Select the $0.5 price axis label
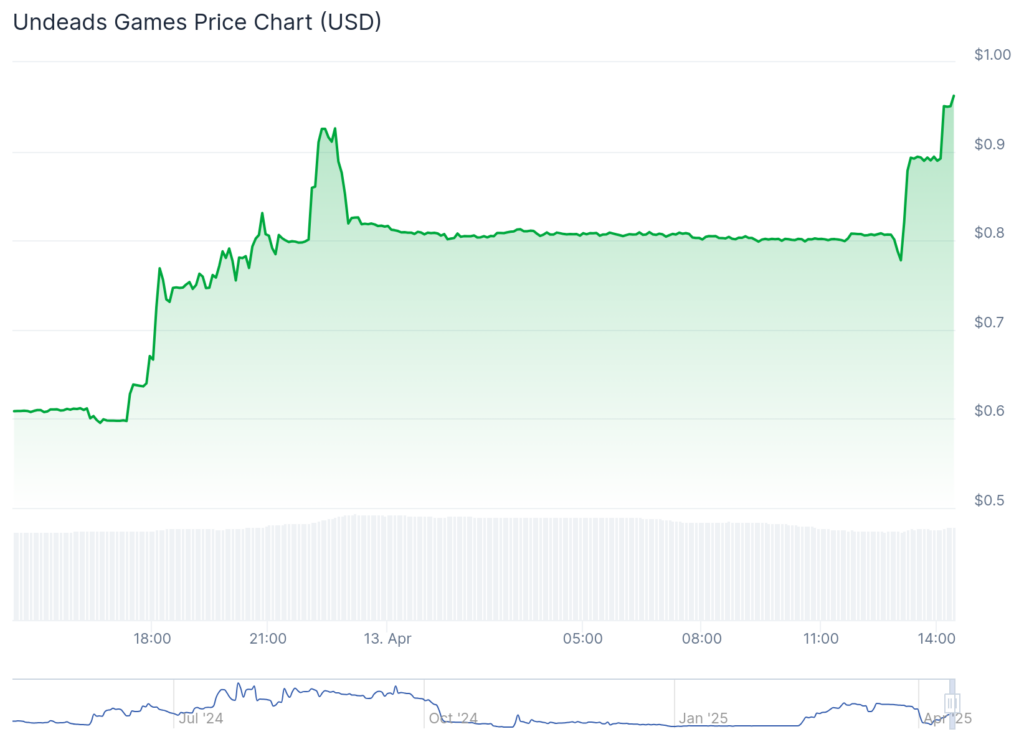 988,500
